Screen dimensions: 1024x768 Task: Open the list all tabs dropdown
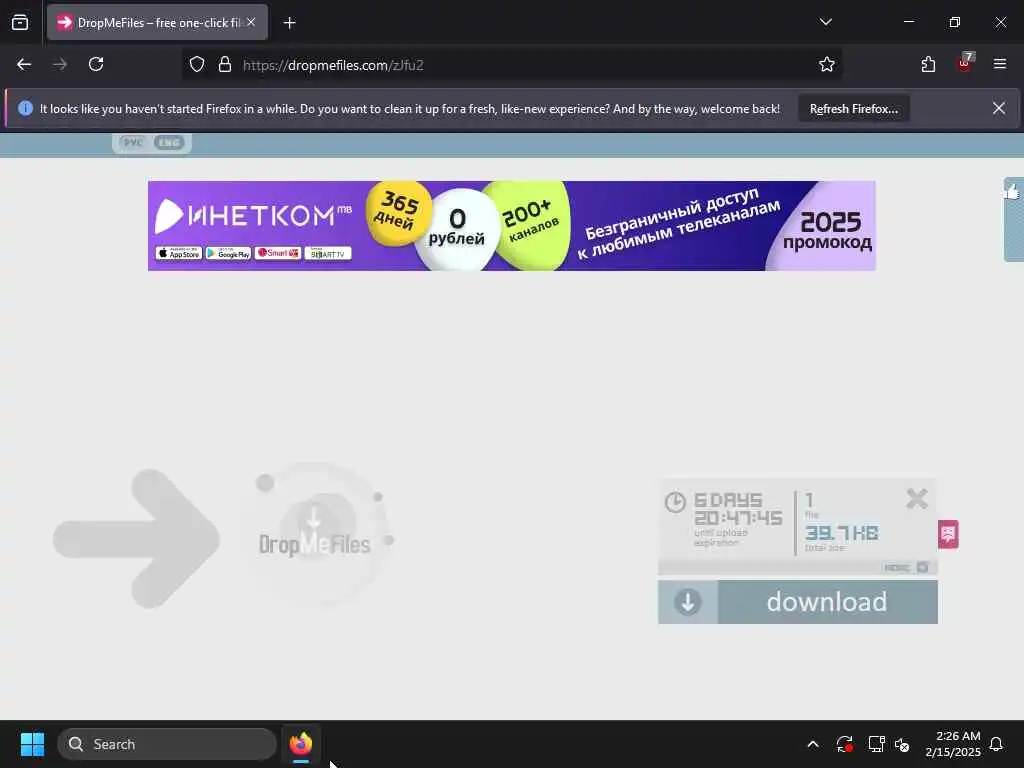tap(825, 22)
